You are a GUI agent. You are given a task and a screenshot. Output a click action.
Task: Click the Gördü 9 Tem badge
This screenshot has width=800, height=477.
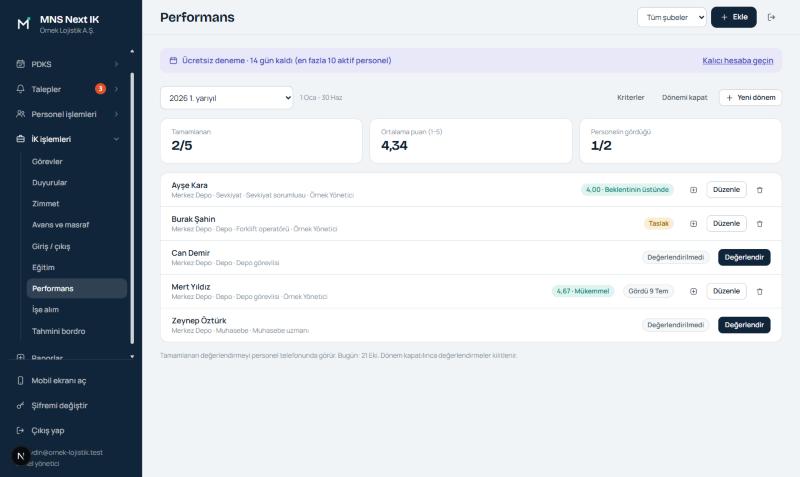point(648,291)
